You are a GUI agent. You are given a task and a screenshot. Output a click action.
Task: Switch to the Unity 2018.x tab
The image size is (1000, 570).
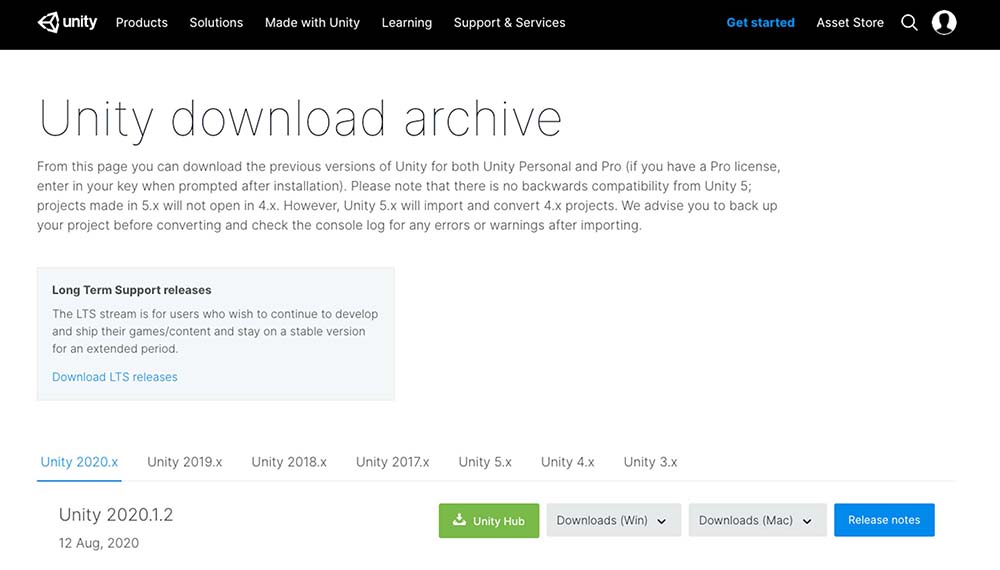tap(289, 462)
